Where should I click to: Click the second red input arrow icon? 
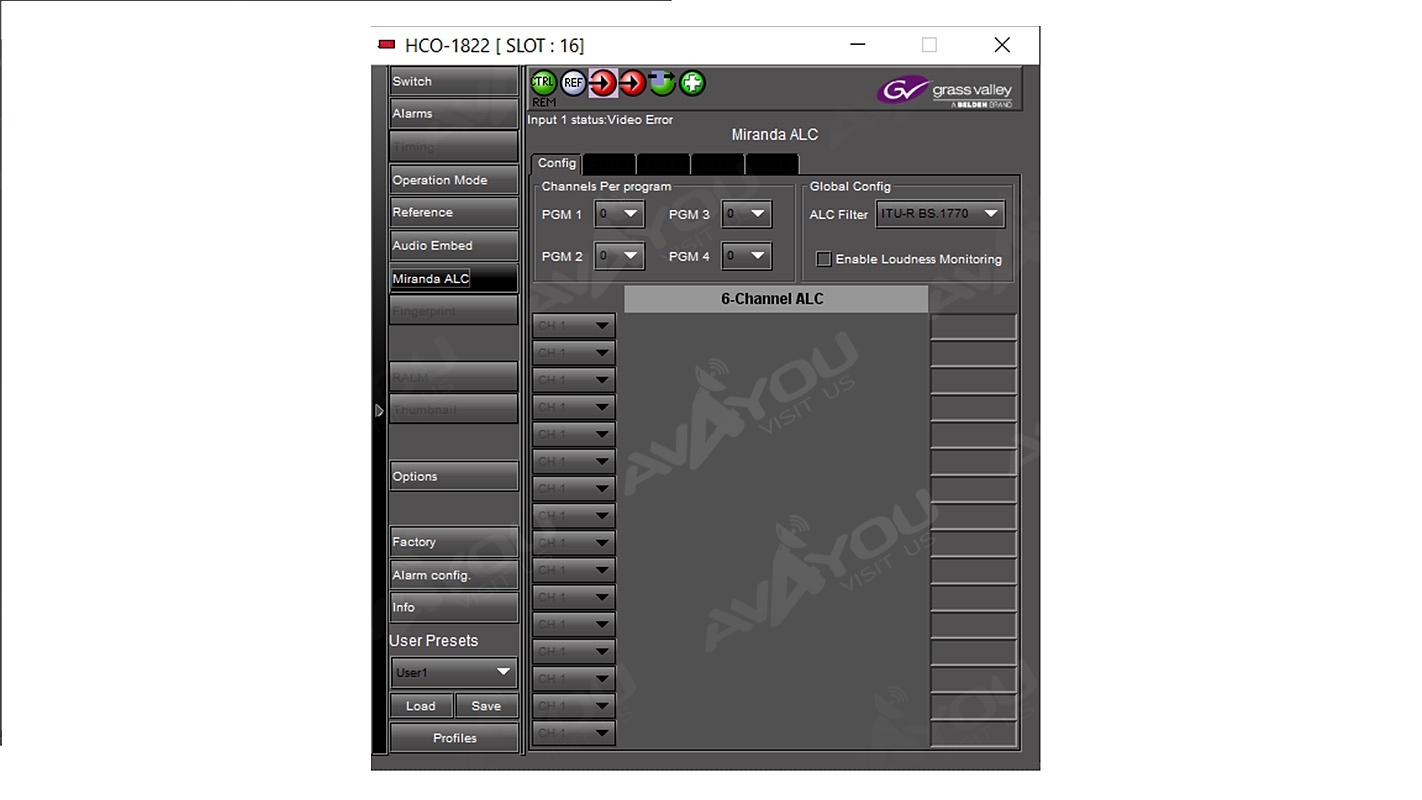(632, 83)
